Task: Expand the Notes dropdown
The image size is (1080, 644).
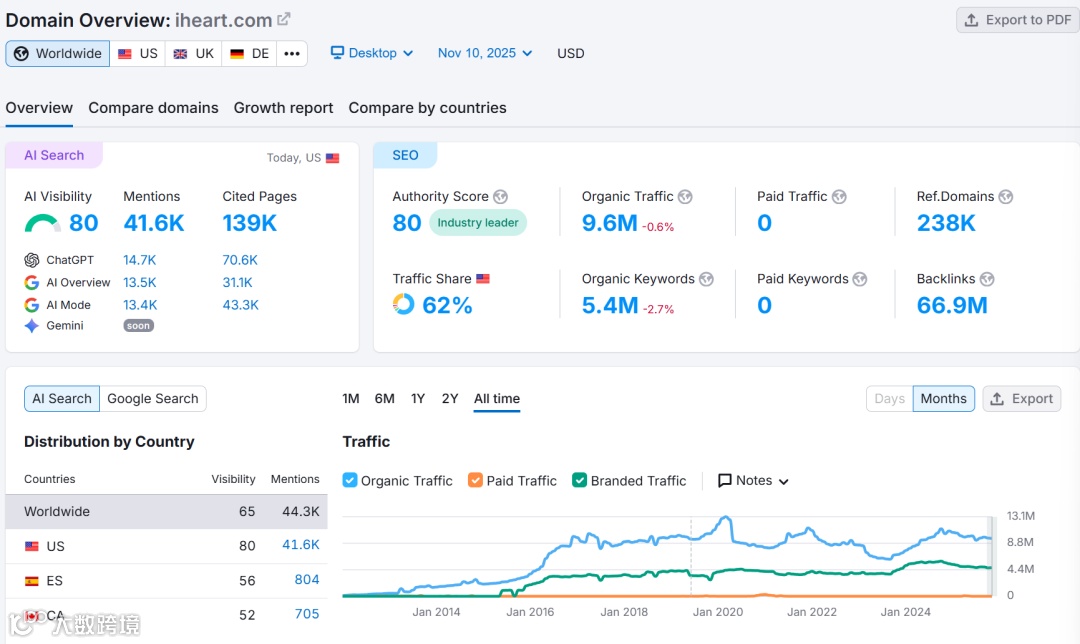Action: pos(754,480)
